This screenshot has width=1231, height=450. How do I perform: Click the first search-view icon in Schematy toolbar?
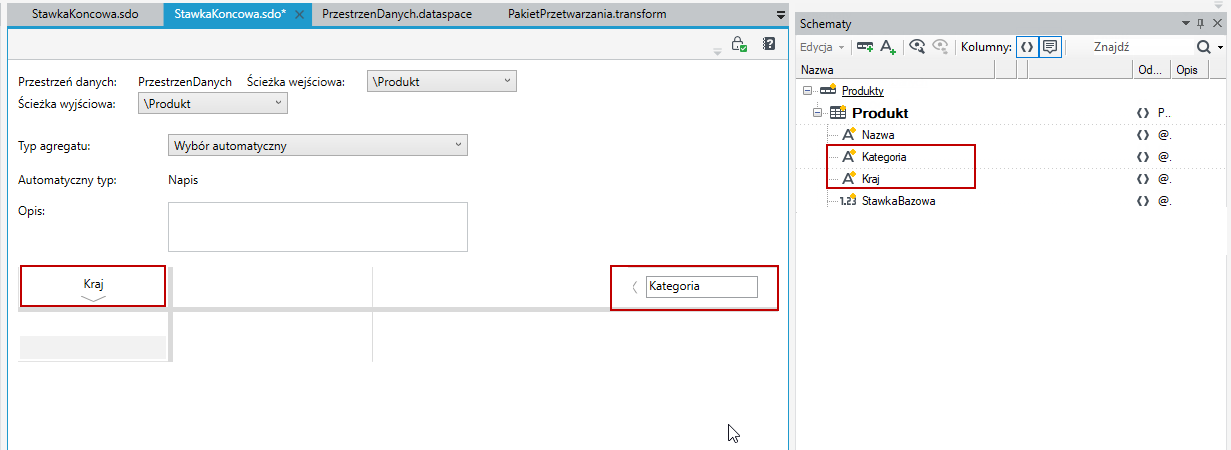917,47
